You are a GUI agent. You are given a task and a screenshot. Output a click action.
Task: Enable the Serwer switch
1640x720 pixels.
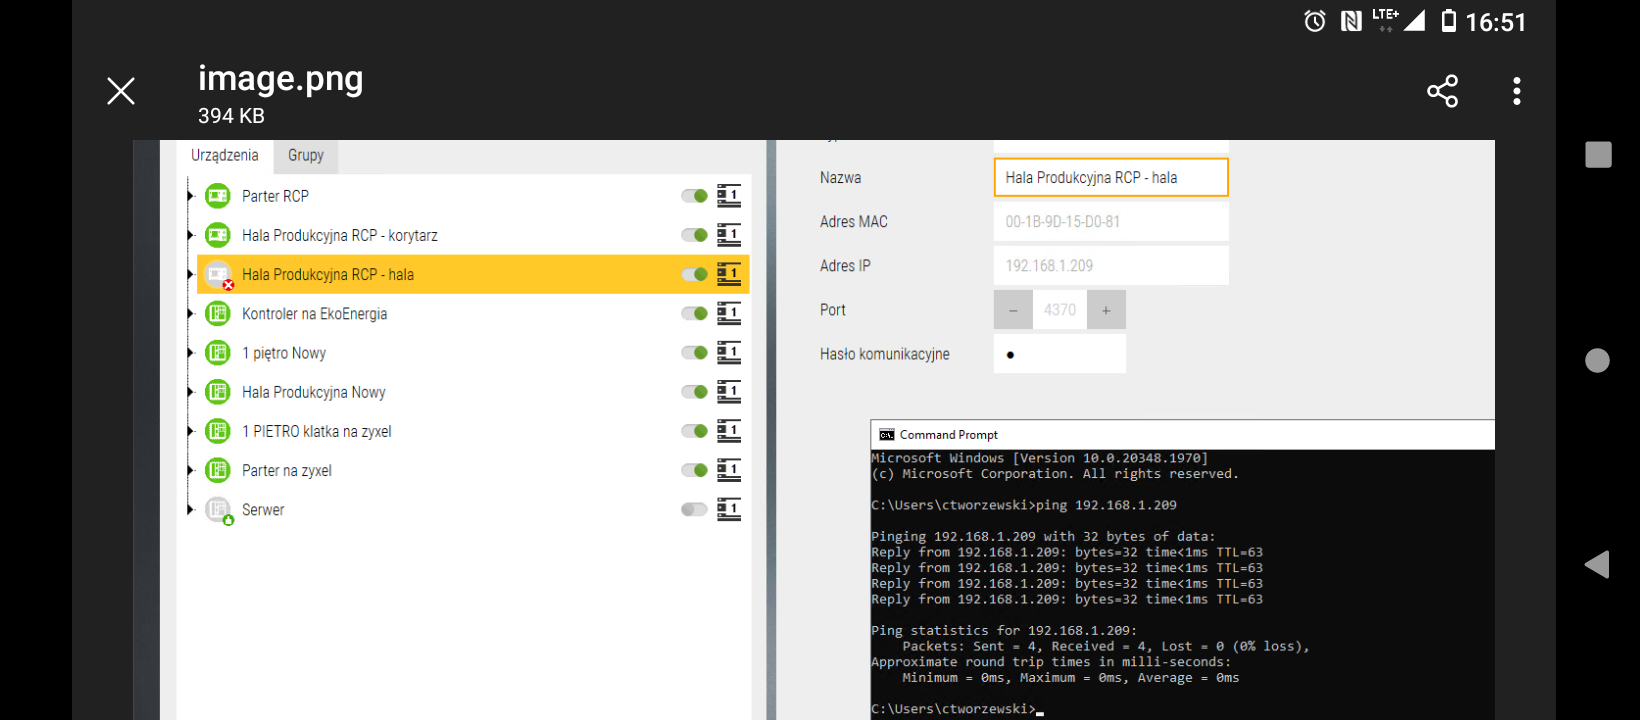695,509
